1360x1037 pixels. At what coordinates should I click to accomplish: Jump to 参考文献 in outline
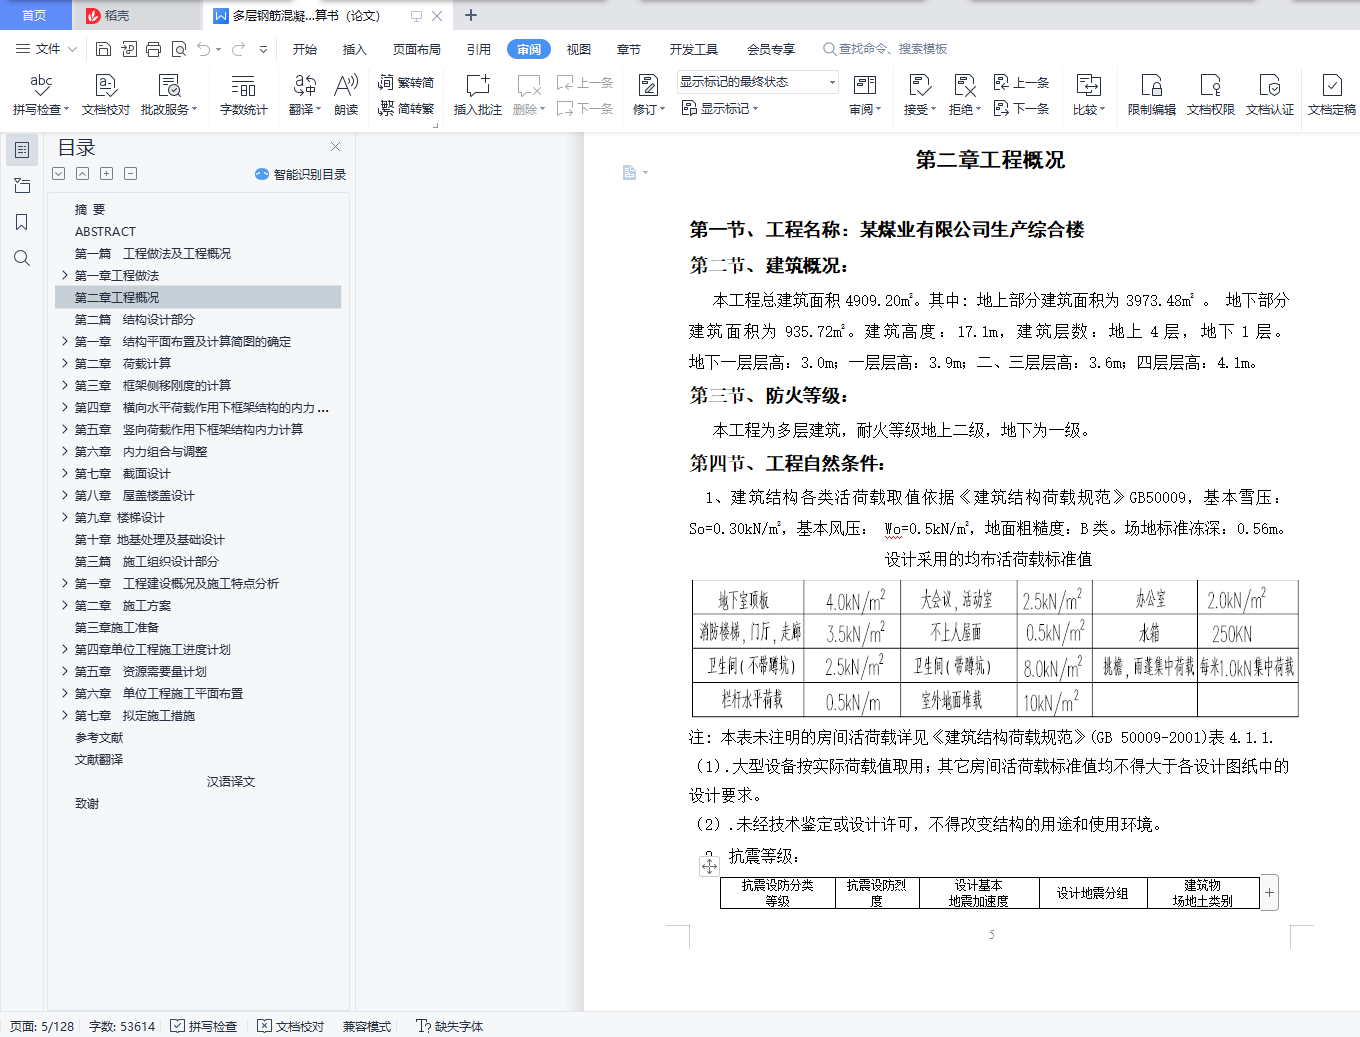coord(99,737)
